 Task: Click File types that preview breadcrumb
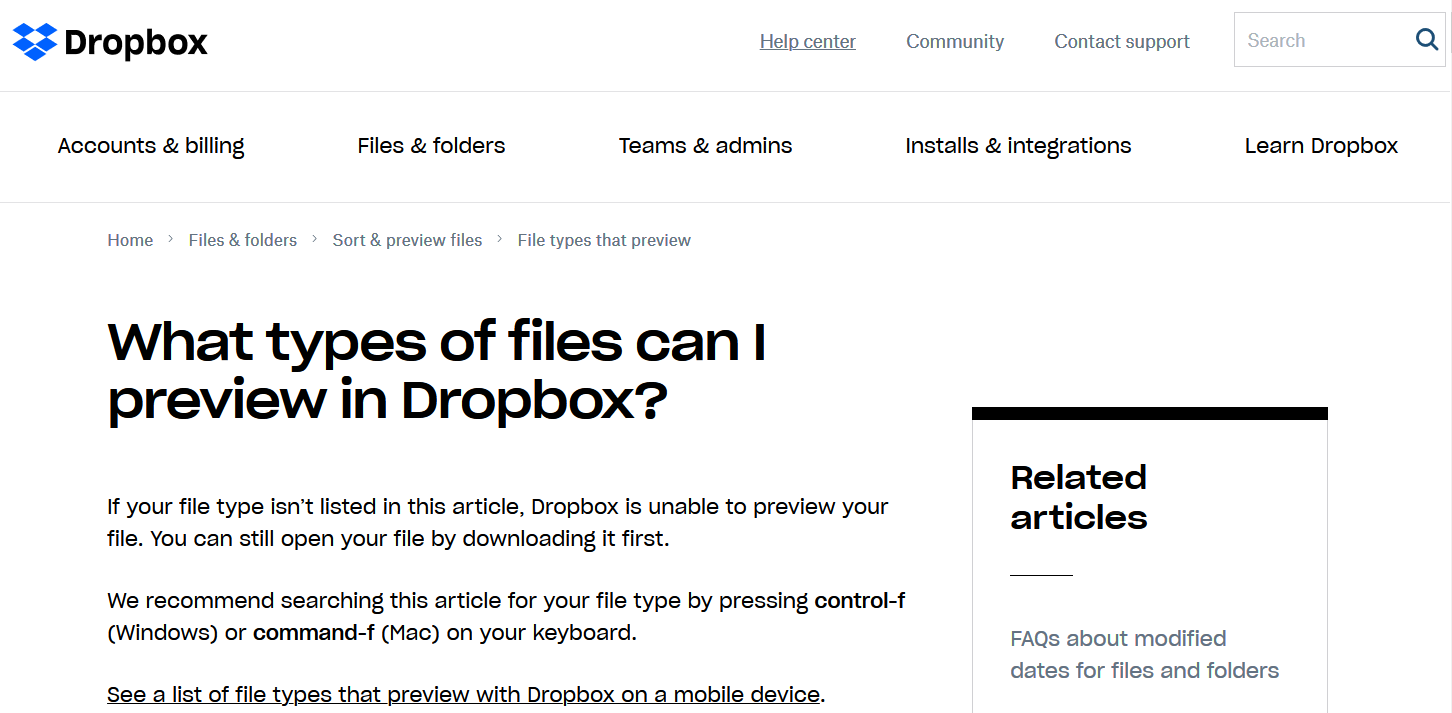coord(604,240)
